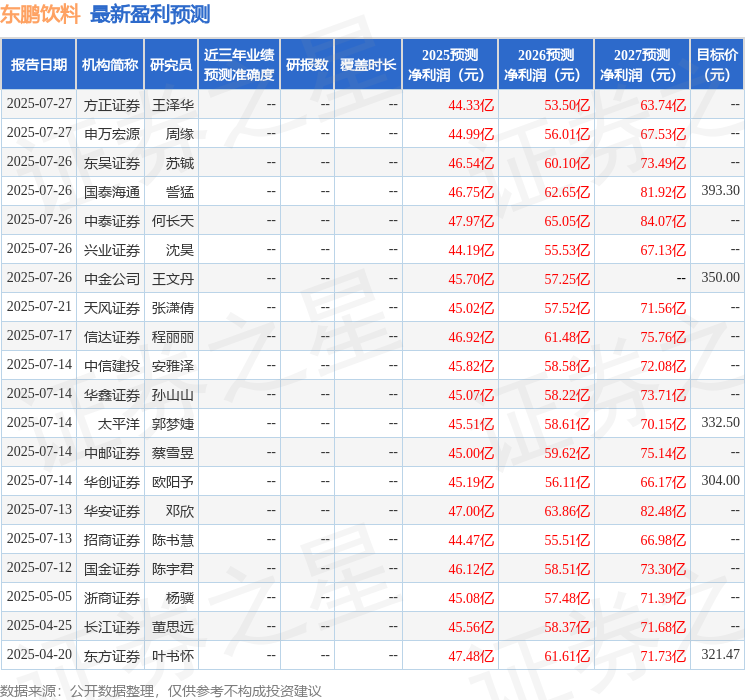Click the 覆盖时长 column header

point(367,65)
